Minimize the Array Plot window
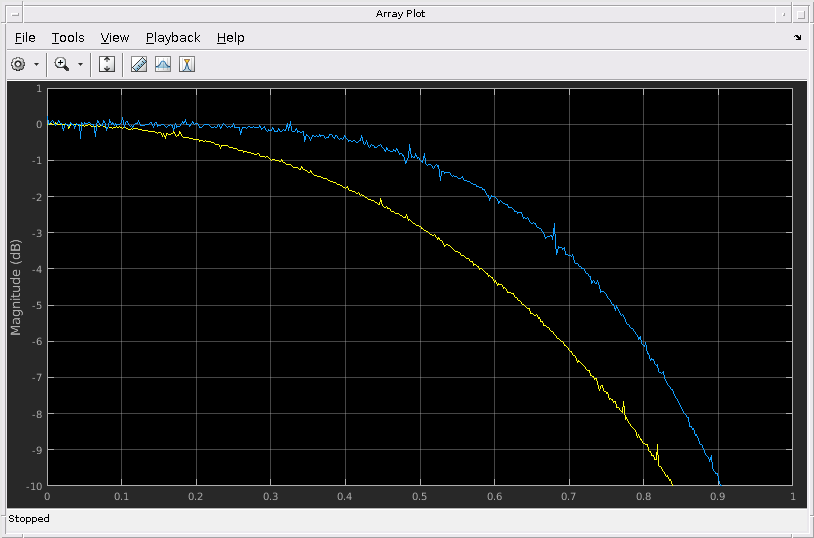The height and width of the screenshot is (538, 814). tap(783, 15)
